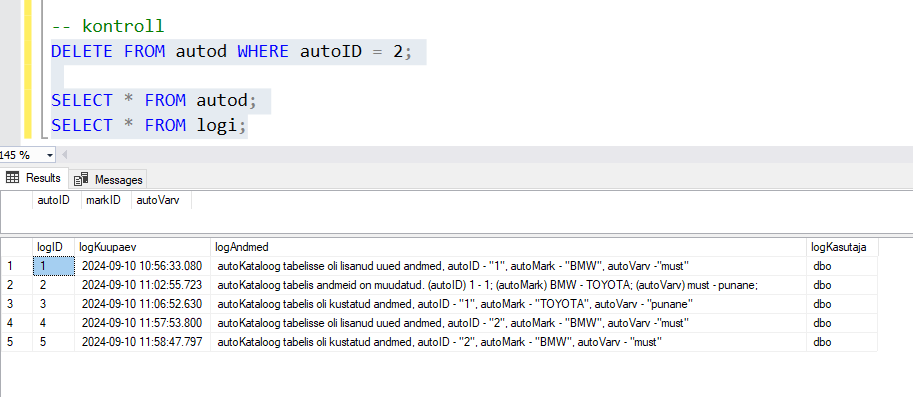Screen dimensions: 913x397
Task: Place cursor in SELECT * FROM logi line
Action: pos(149,125)
